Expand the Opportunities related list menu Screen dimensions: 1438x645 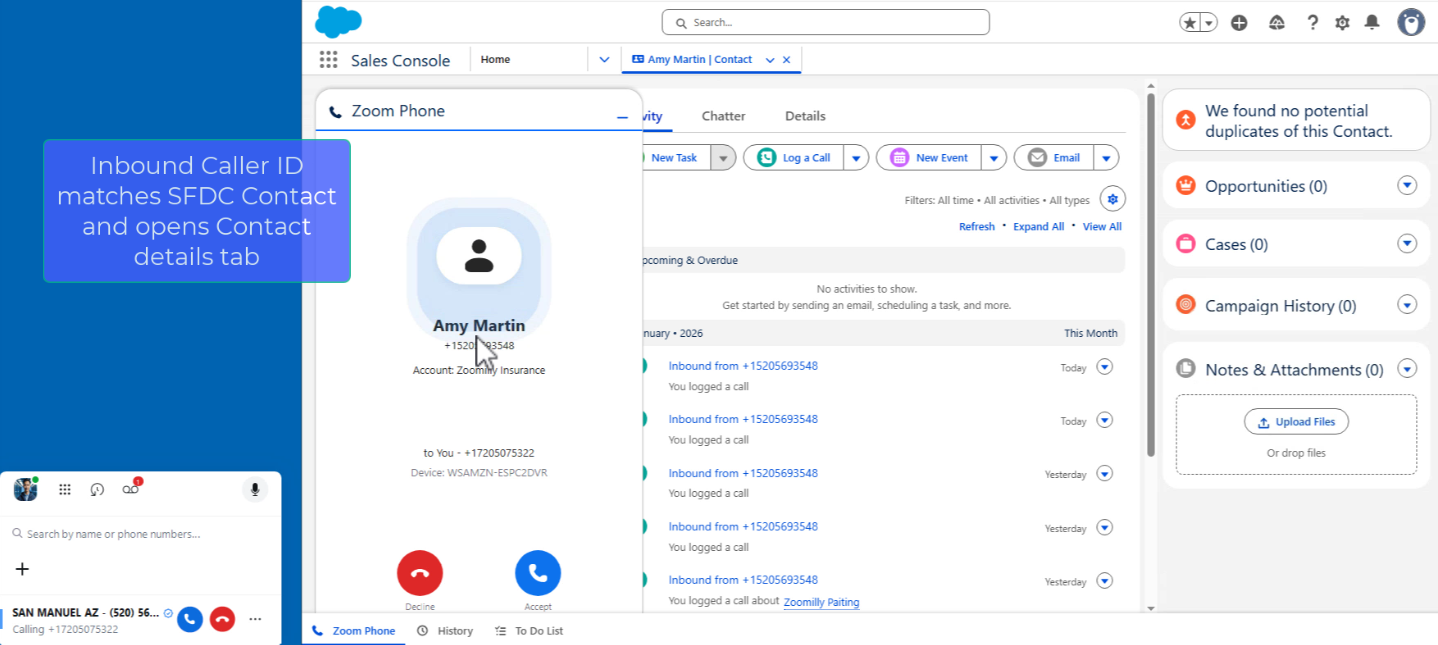[1407, 185]
